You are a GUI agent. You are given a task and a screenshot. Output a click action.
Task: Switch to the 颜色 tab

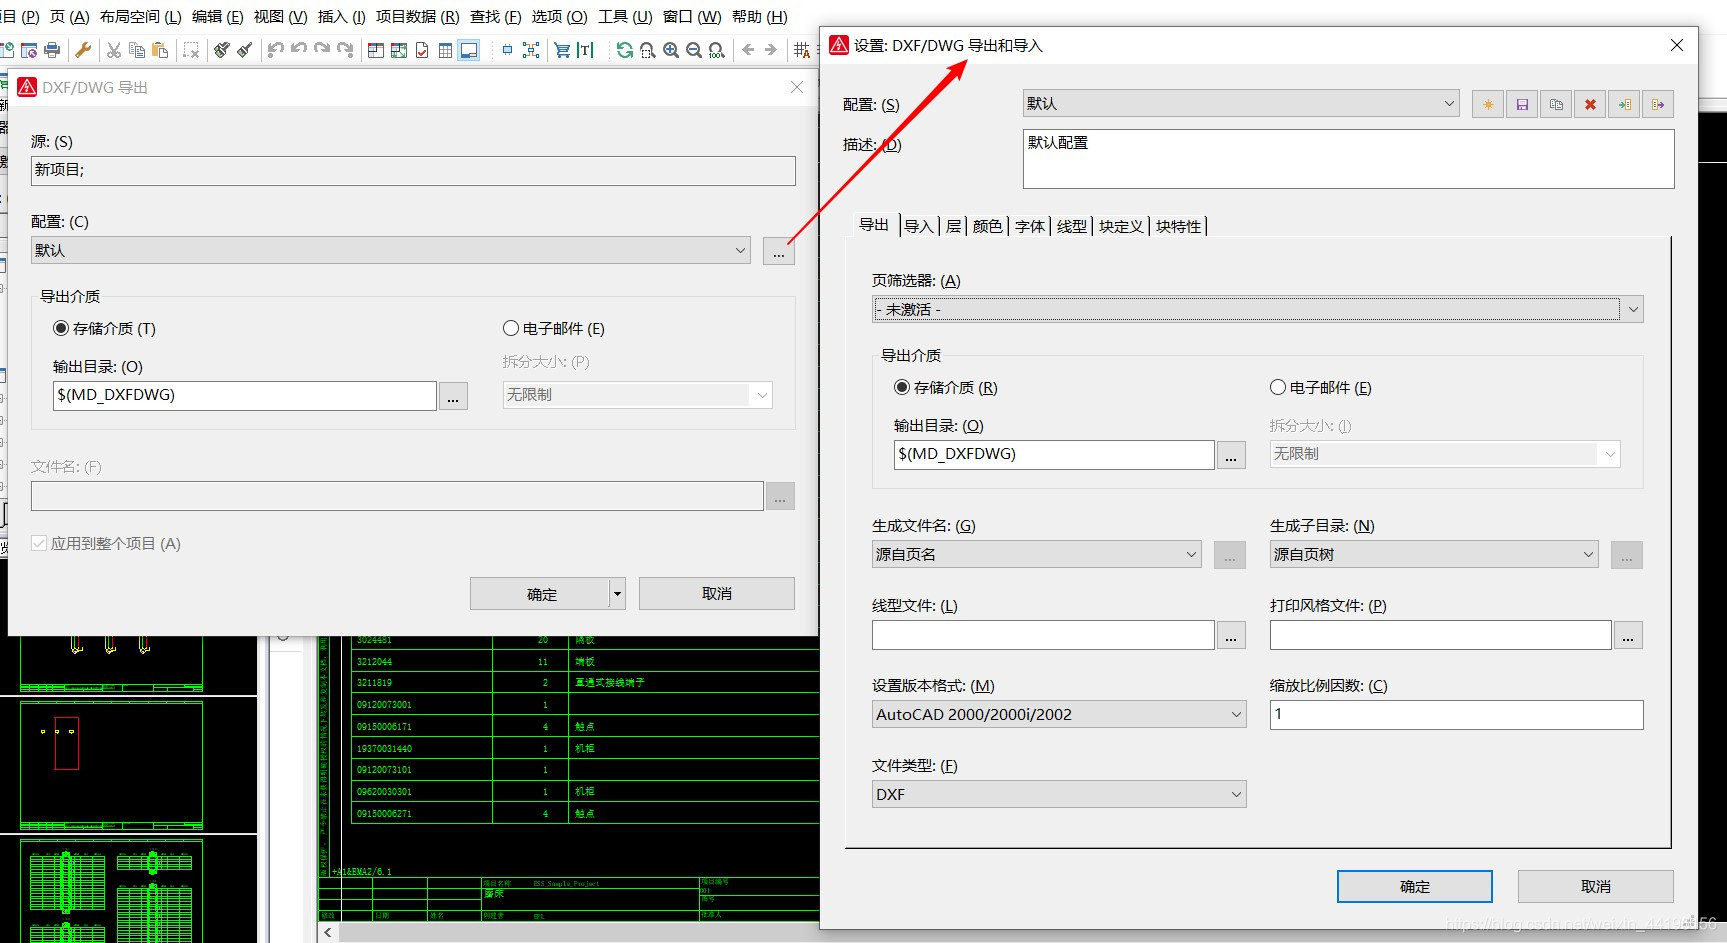click(x=987, y=226)
